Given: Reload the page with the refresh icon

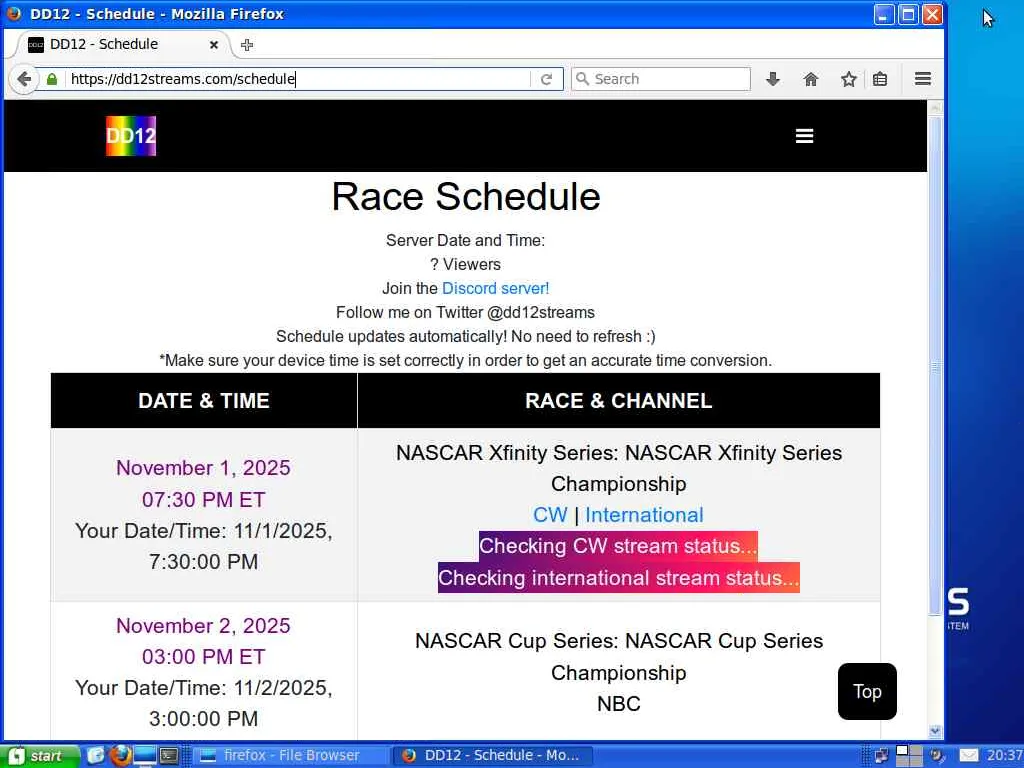Looking at the screenshot, I should coord(547,79).
